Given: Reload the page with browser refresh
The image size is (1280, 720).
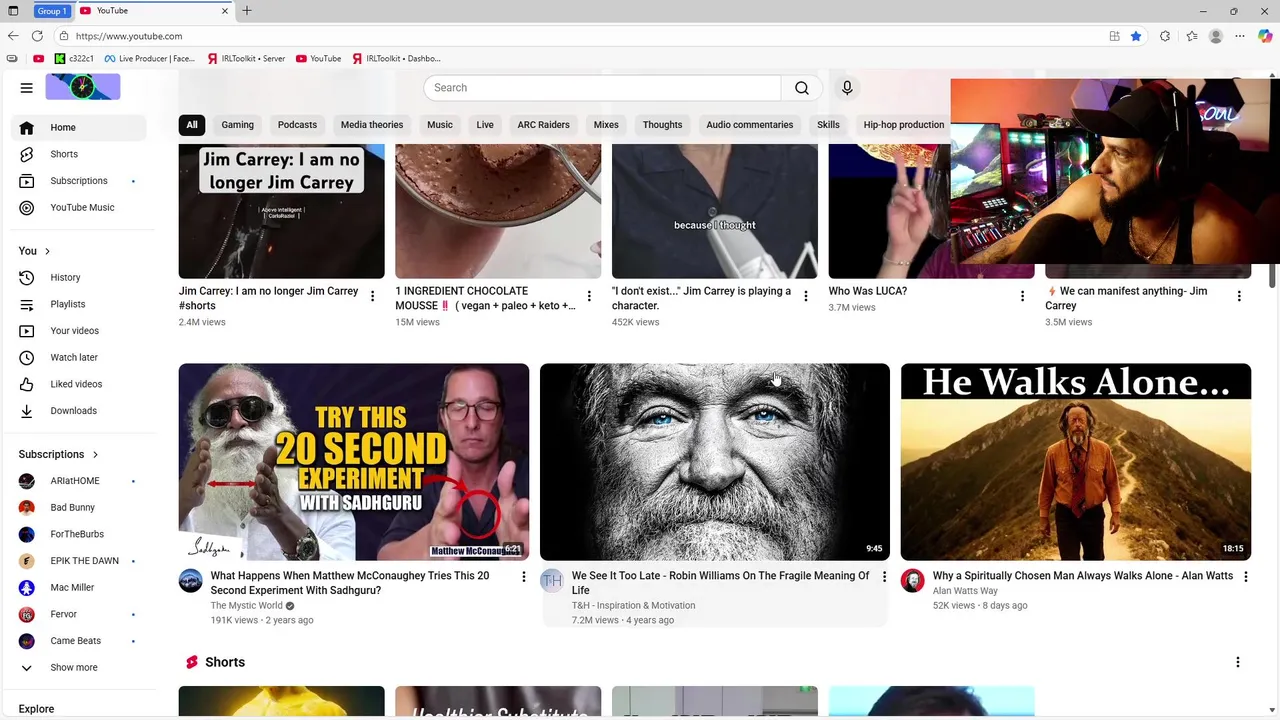Looking at the screenshot, I should [x=37, y=36].
